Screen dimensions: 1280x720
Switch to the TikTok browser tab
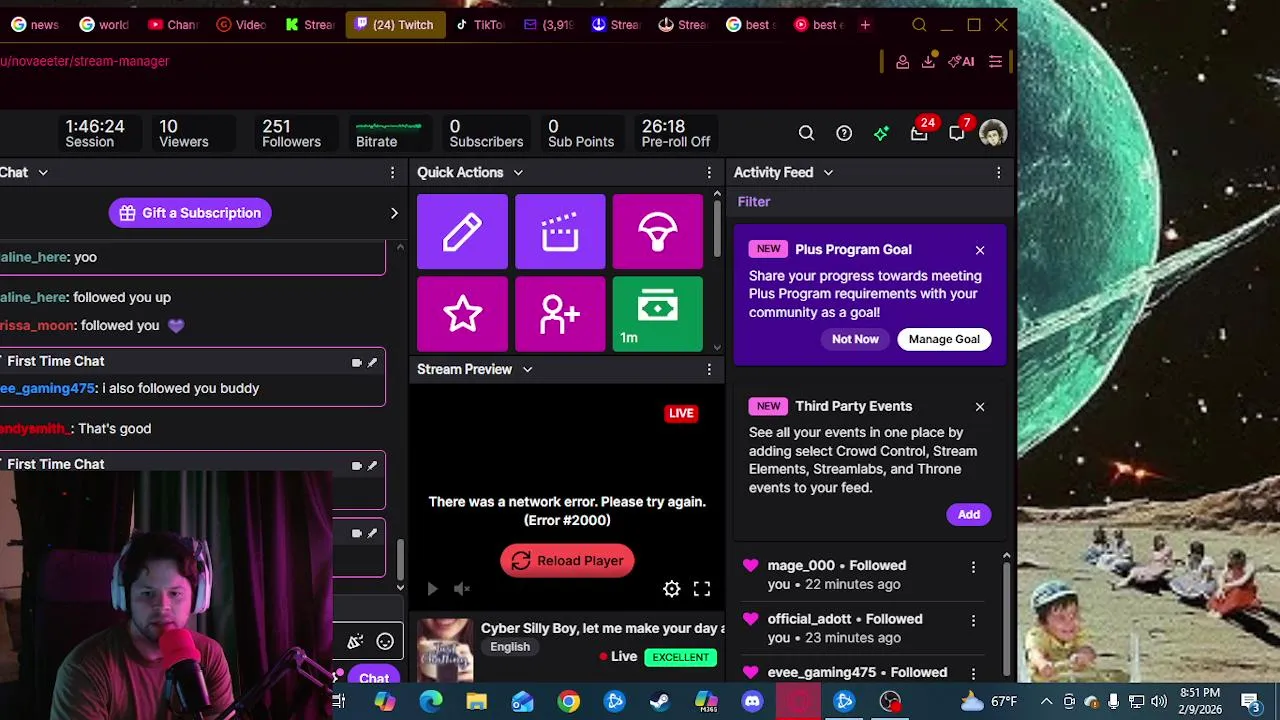[x=480, y=25]
